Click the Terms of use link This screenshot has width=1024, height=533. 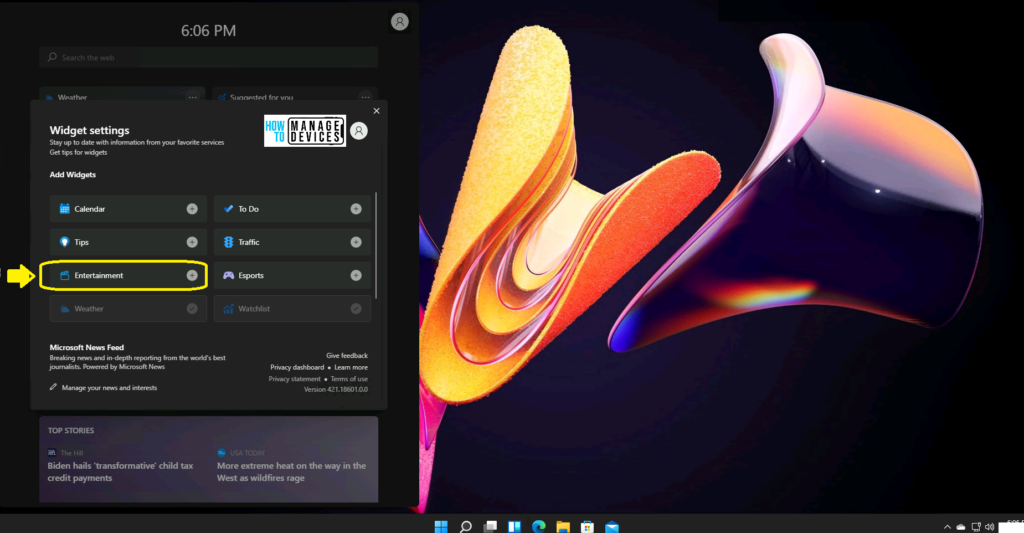[x=349, y=379]
